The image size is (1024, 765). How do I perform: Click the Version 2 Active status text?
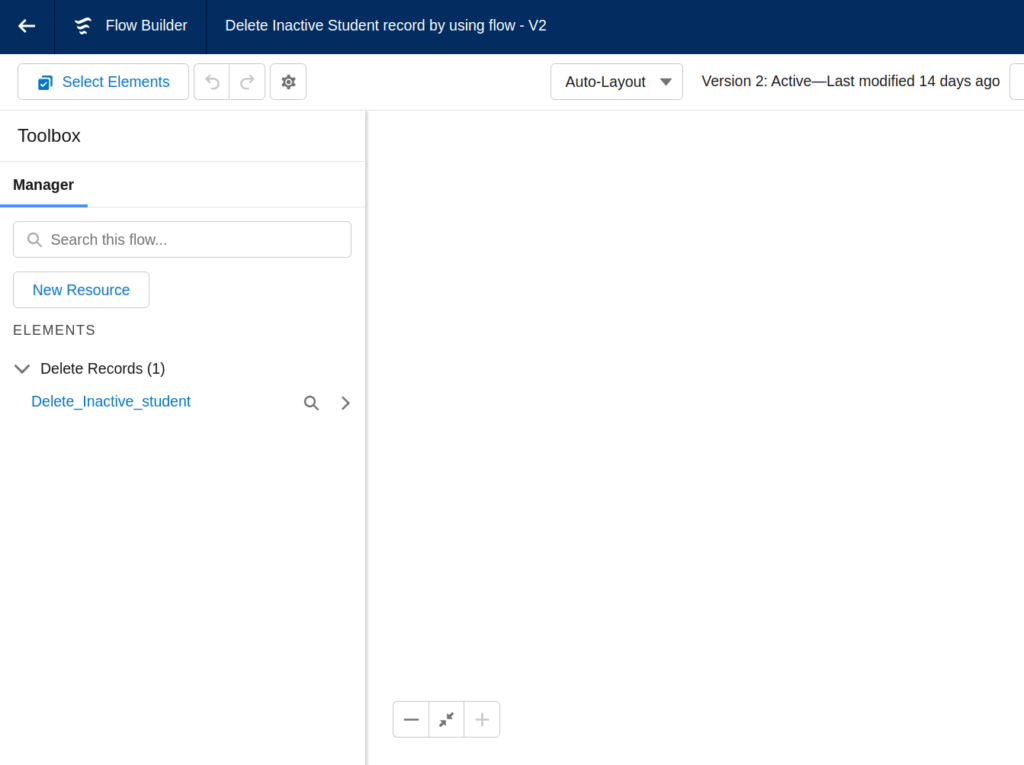tap(850, 82)
